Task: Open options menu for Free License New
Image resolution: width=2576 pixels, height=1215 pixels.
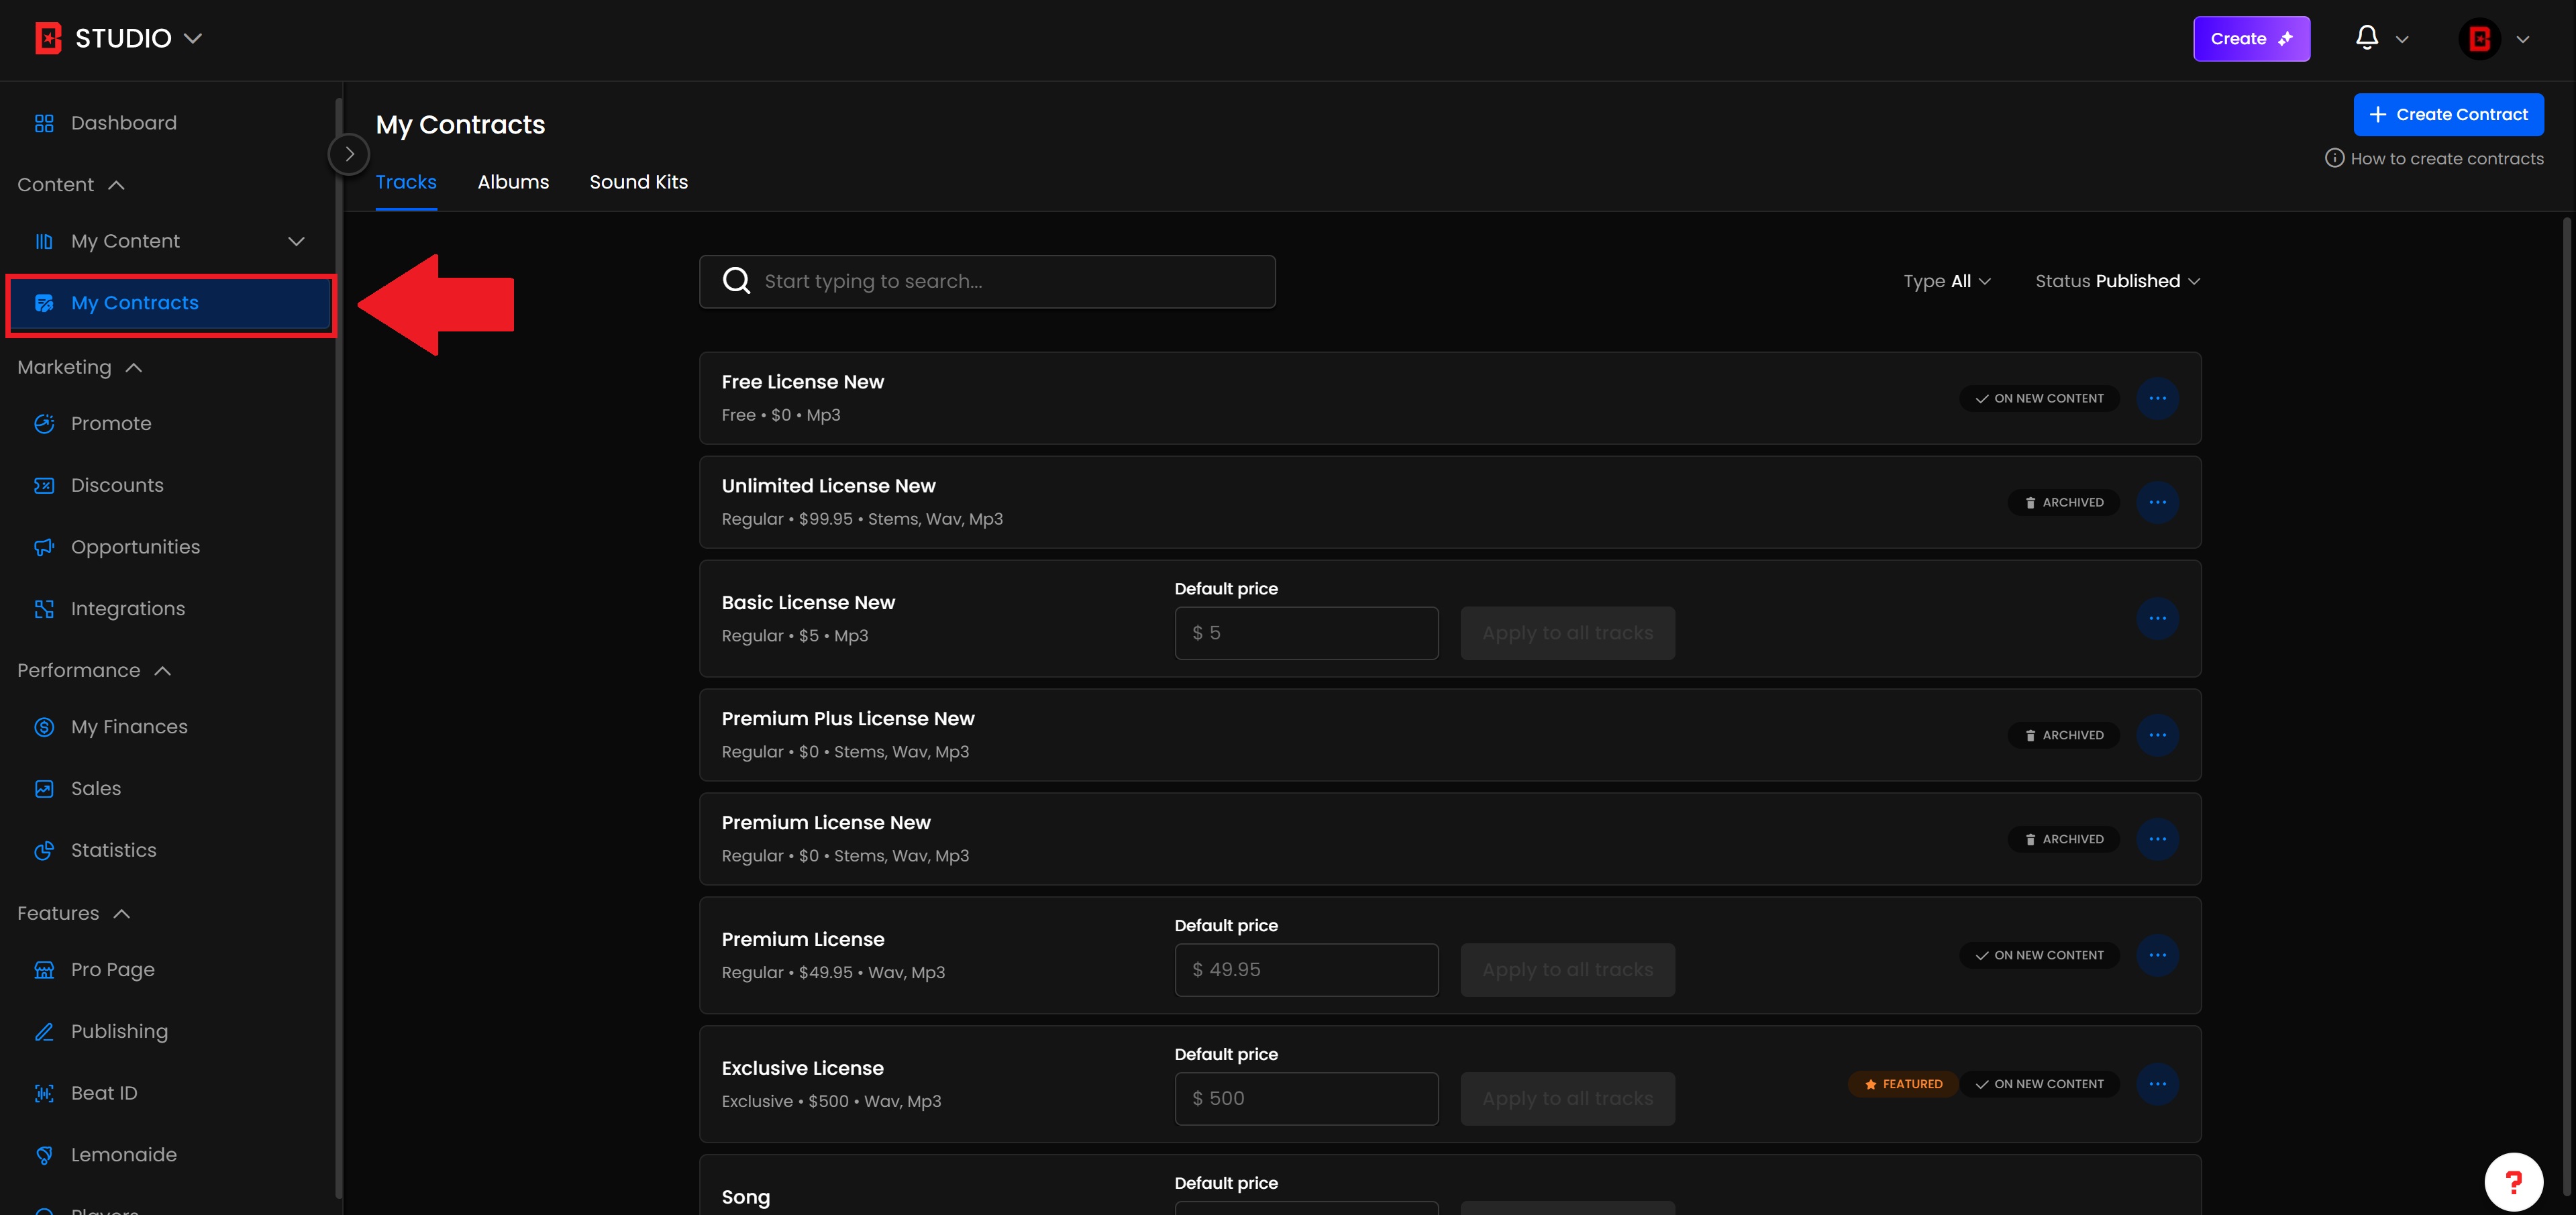Action: tap(2157, 398)
